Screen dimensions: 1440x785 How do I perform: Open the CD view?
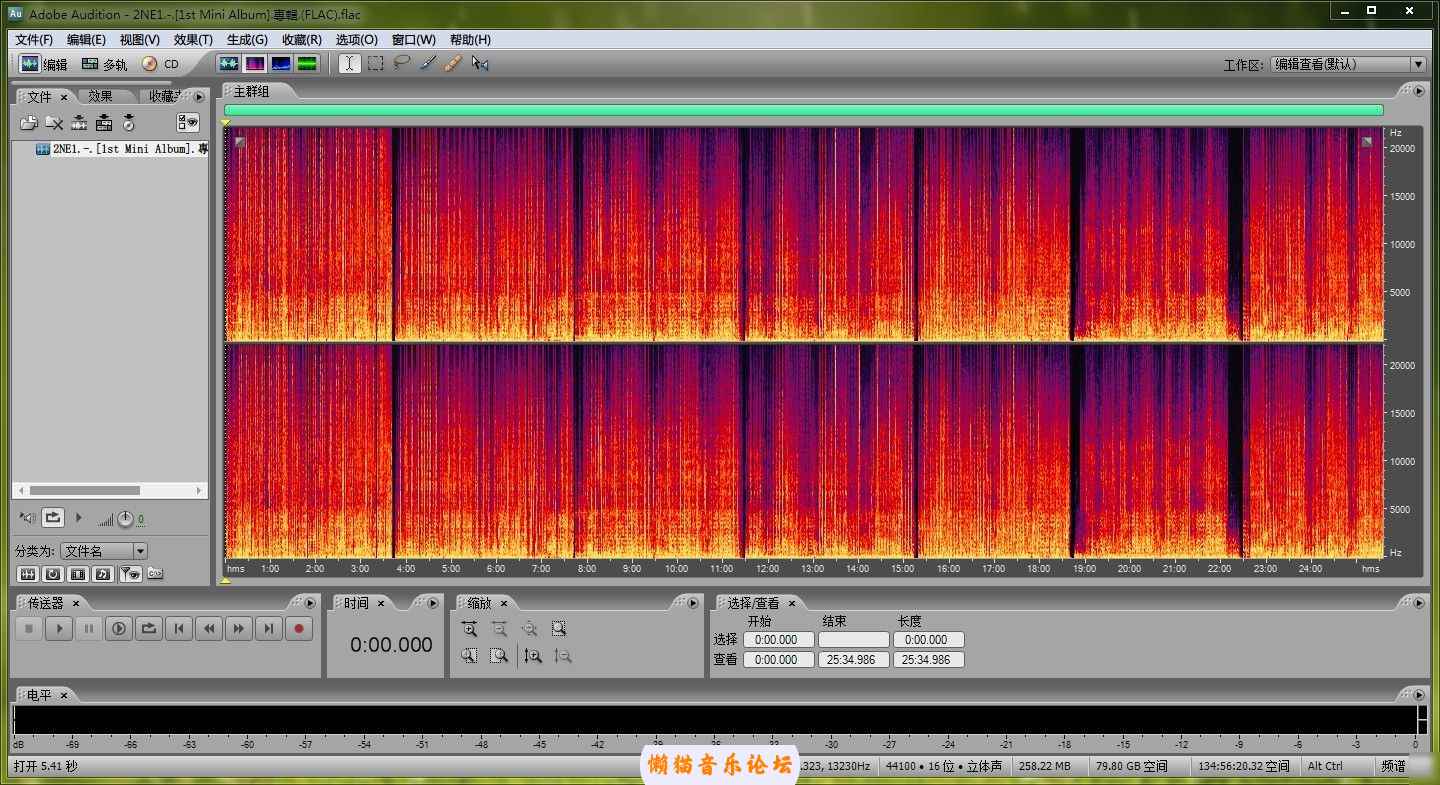click(160, 64)
